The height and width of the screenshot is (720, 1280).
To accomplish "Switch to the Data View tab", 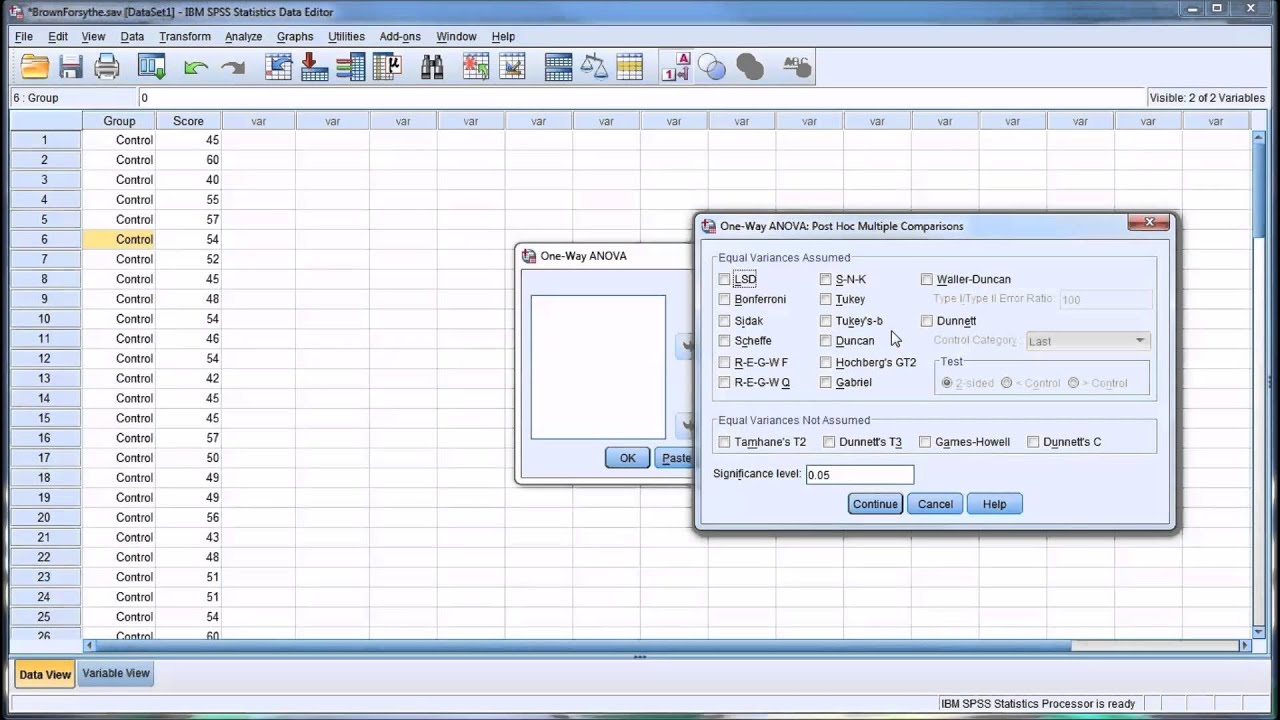I will pyautogui.click(x=45, y=674).
